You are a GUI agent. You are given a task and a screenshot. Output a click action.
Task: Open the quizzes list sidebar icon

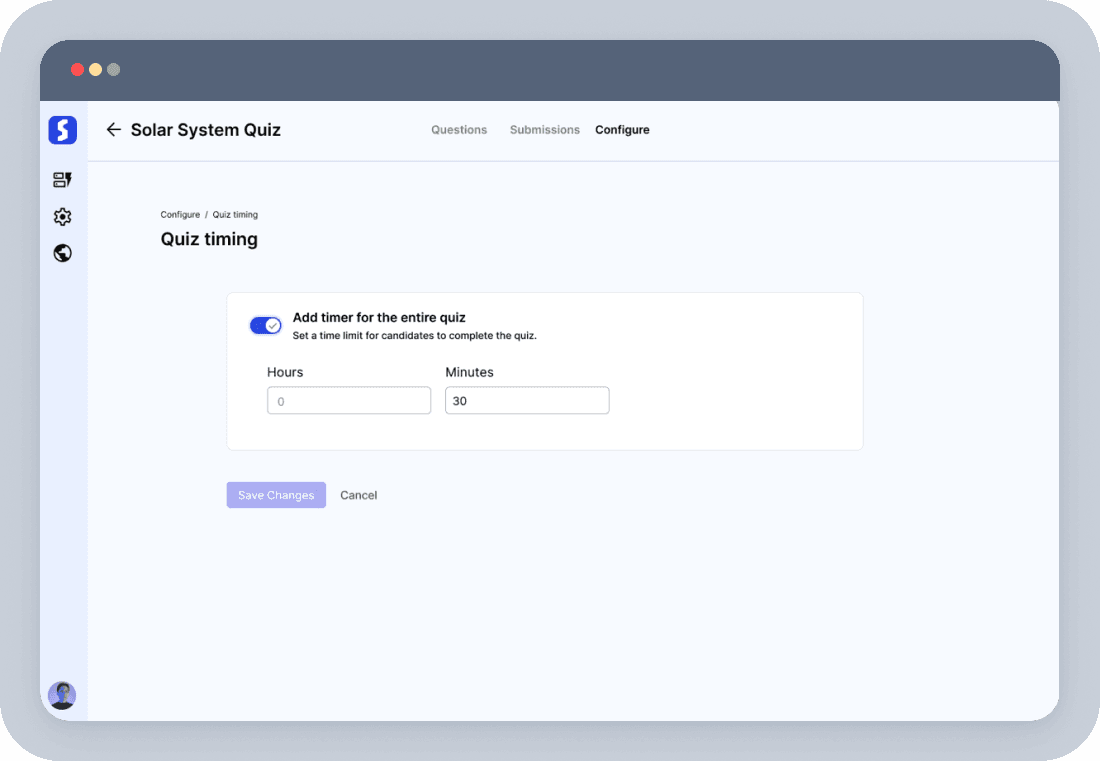(x=62, y=180)
